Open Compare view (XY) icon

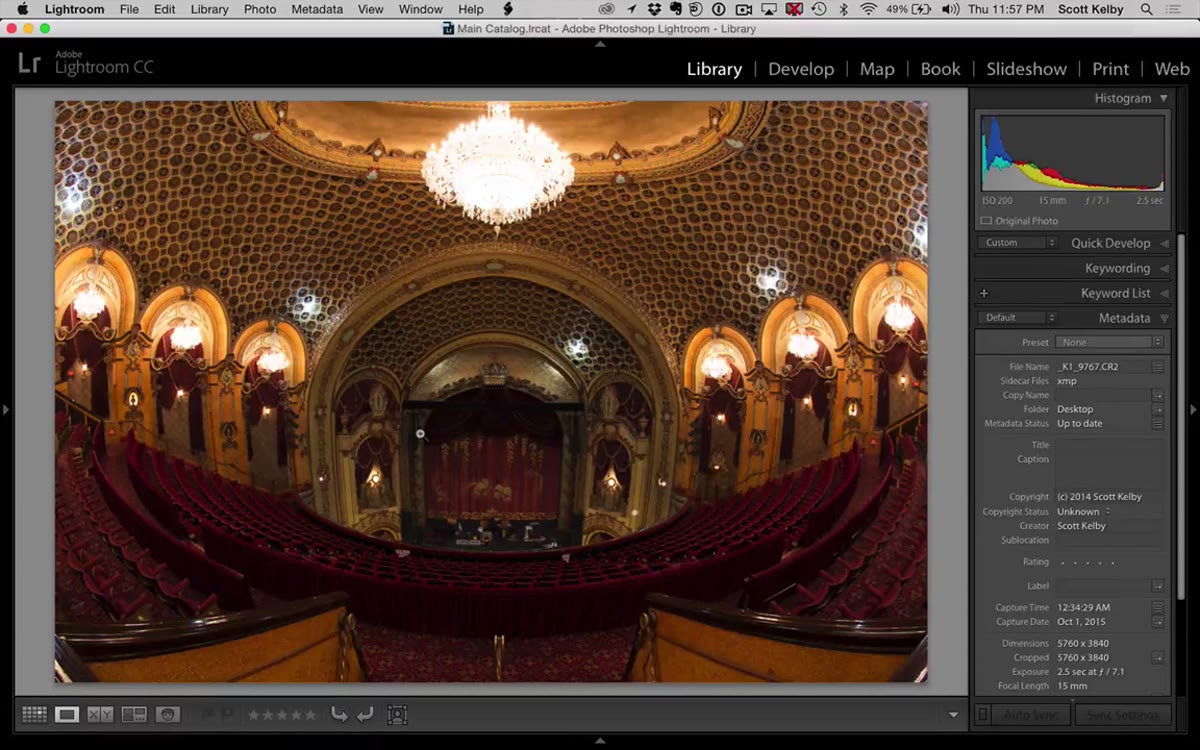100,715
